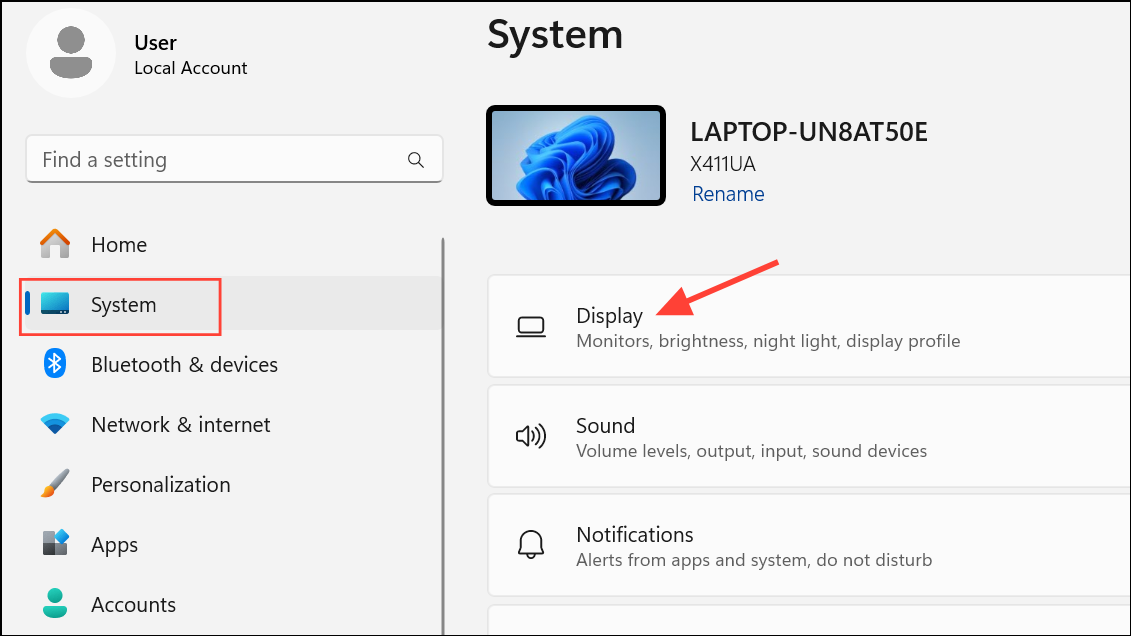Click the Accounts person icon
Screen dimensions: 1131x636
(55, 604)
